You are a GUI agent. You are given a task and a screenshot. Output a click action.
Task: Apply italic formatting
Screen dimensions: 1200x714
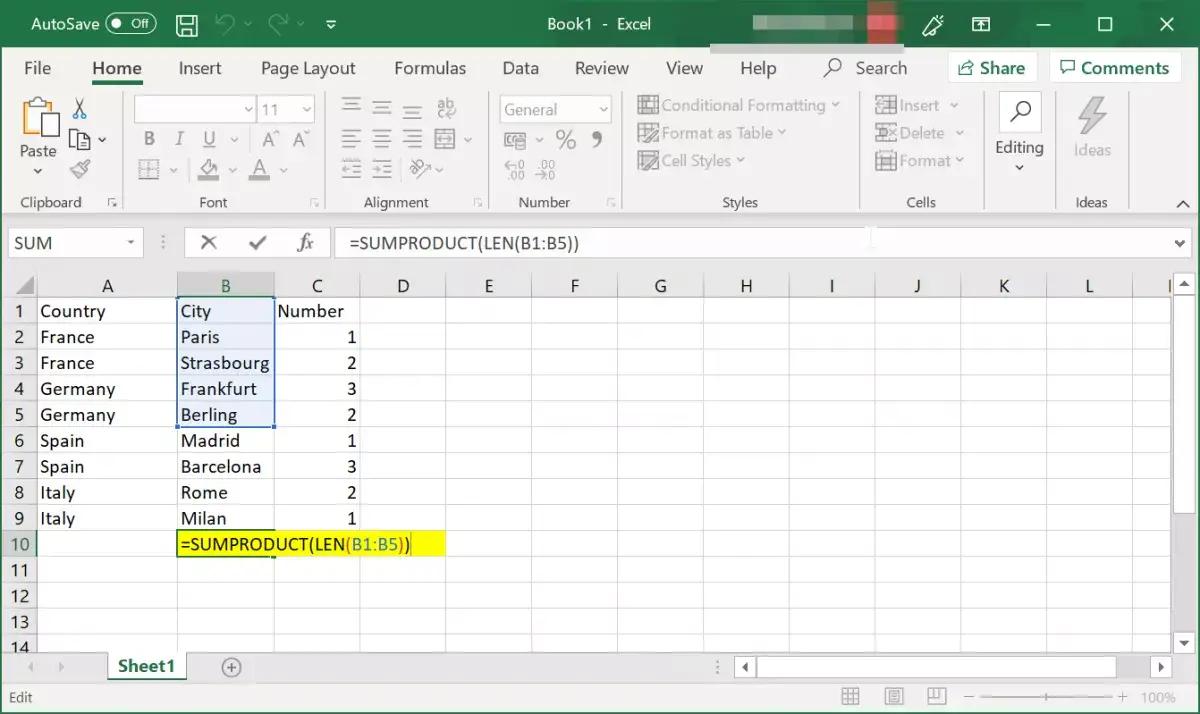click(x=178, y=138)
